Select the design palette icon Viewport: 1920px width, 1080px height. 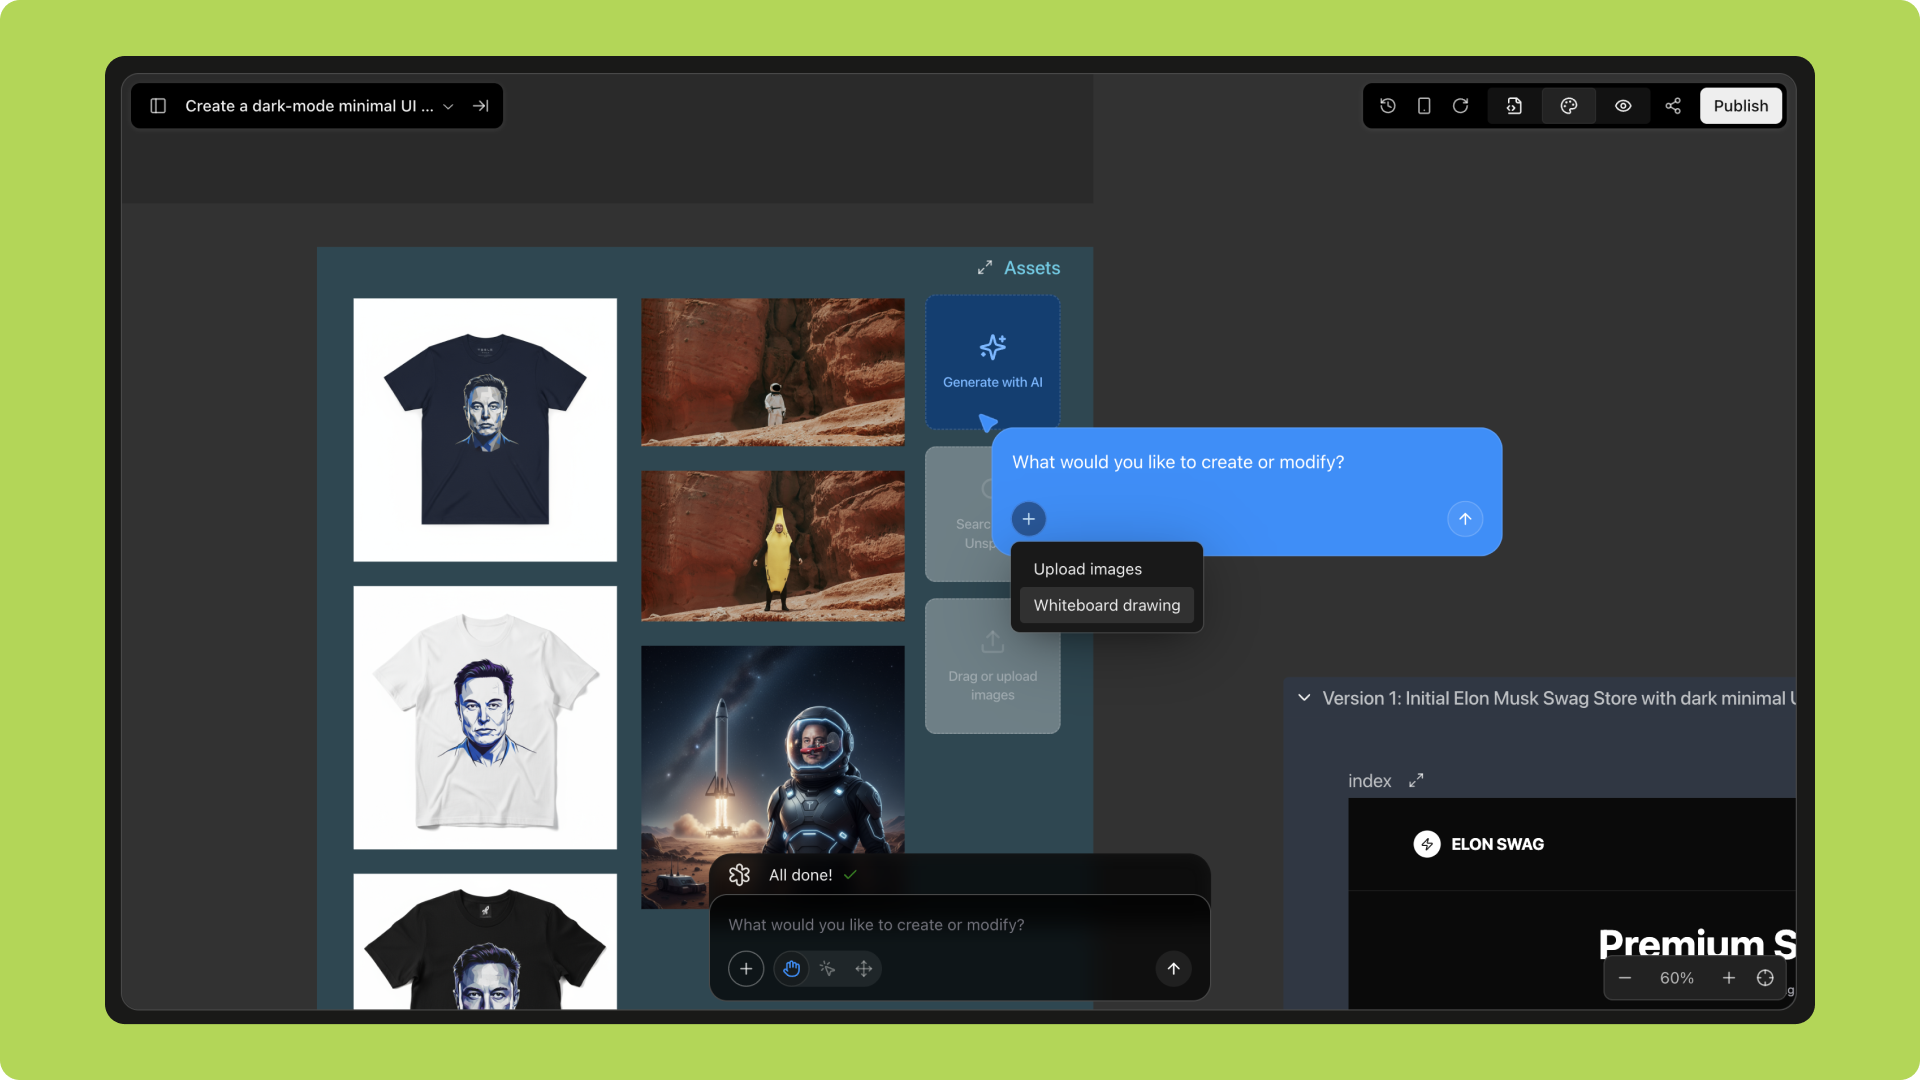1568,106
